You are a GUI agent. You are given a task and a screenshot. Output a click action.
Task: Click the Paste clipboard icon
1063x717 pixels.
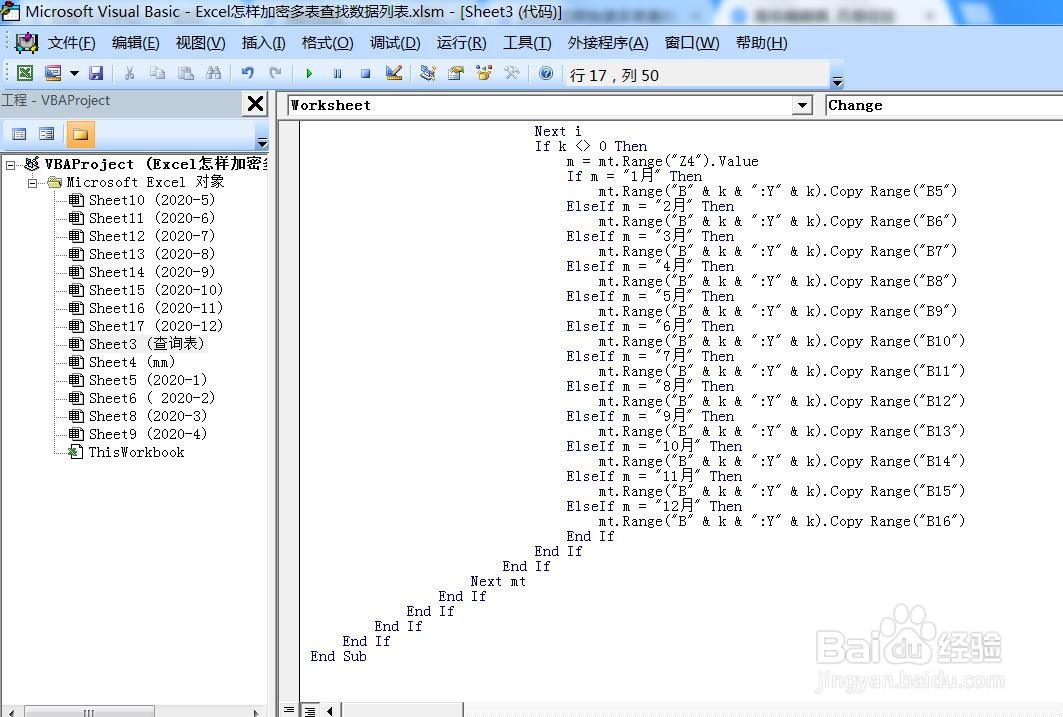185,73
